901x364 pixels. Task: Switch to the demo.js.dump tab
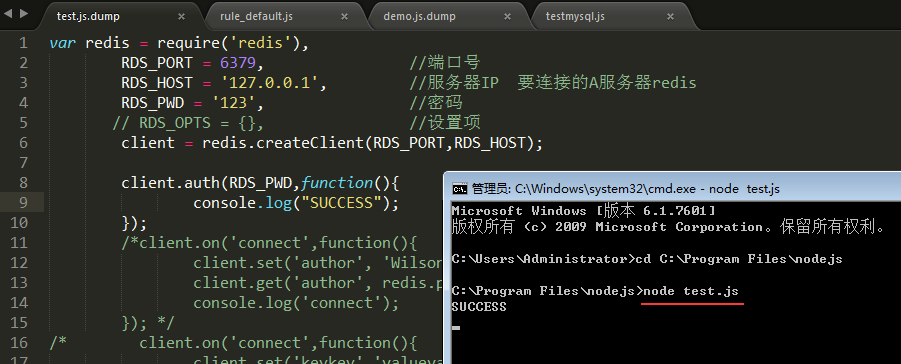click(x=419, y=16)
